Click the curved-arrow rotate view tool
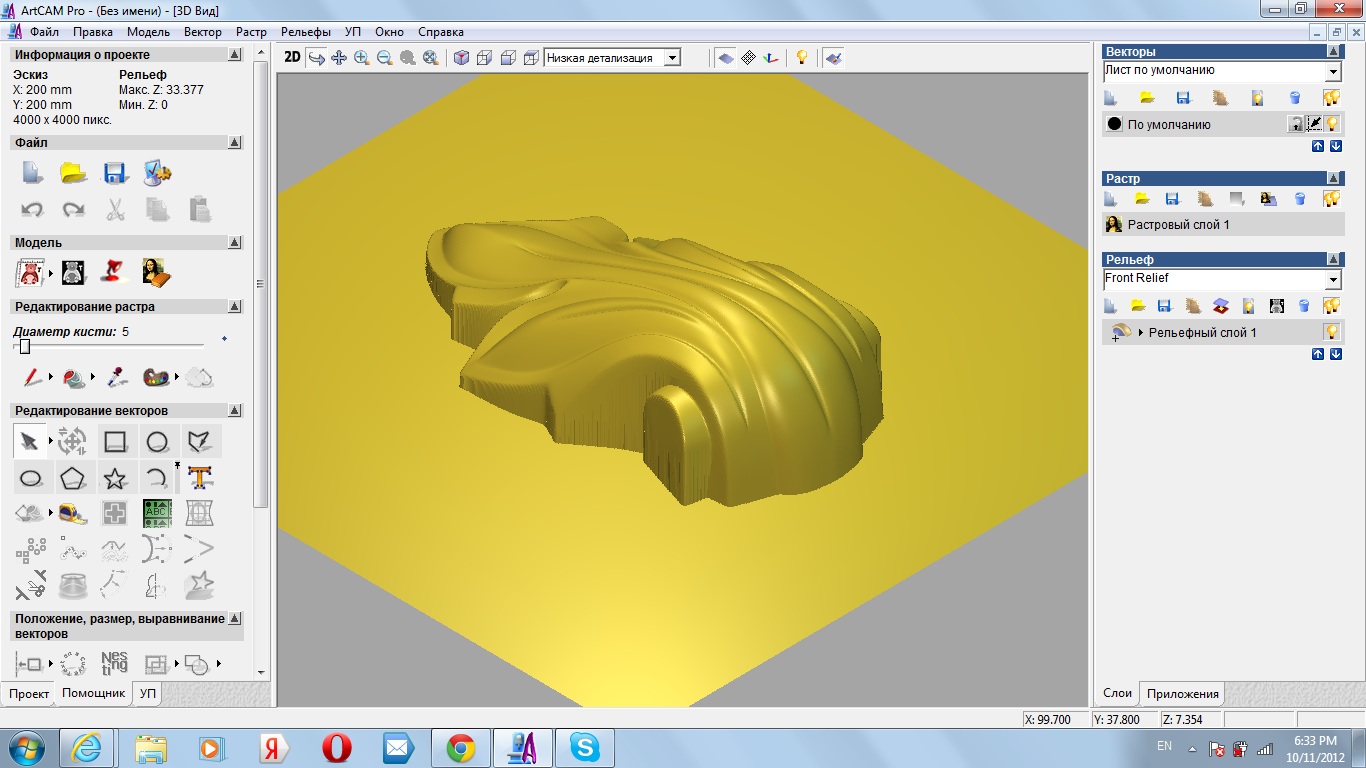The width and height of the screenshot is (1366, 768). click(316, 58)
